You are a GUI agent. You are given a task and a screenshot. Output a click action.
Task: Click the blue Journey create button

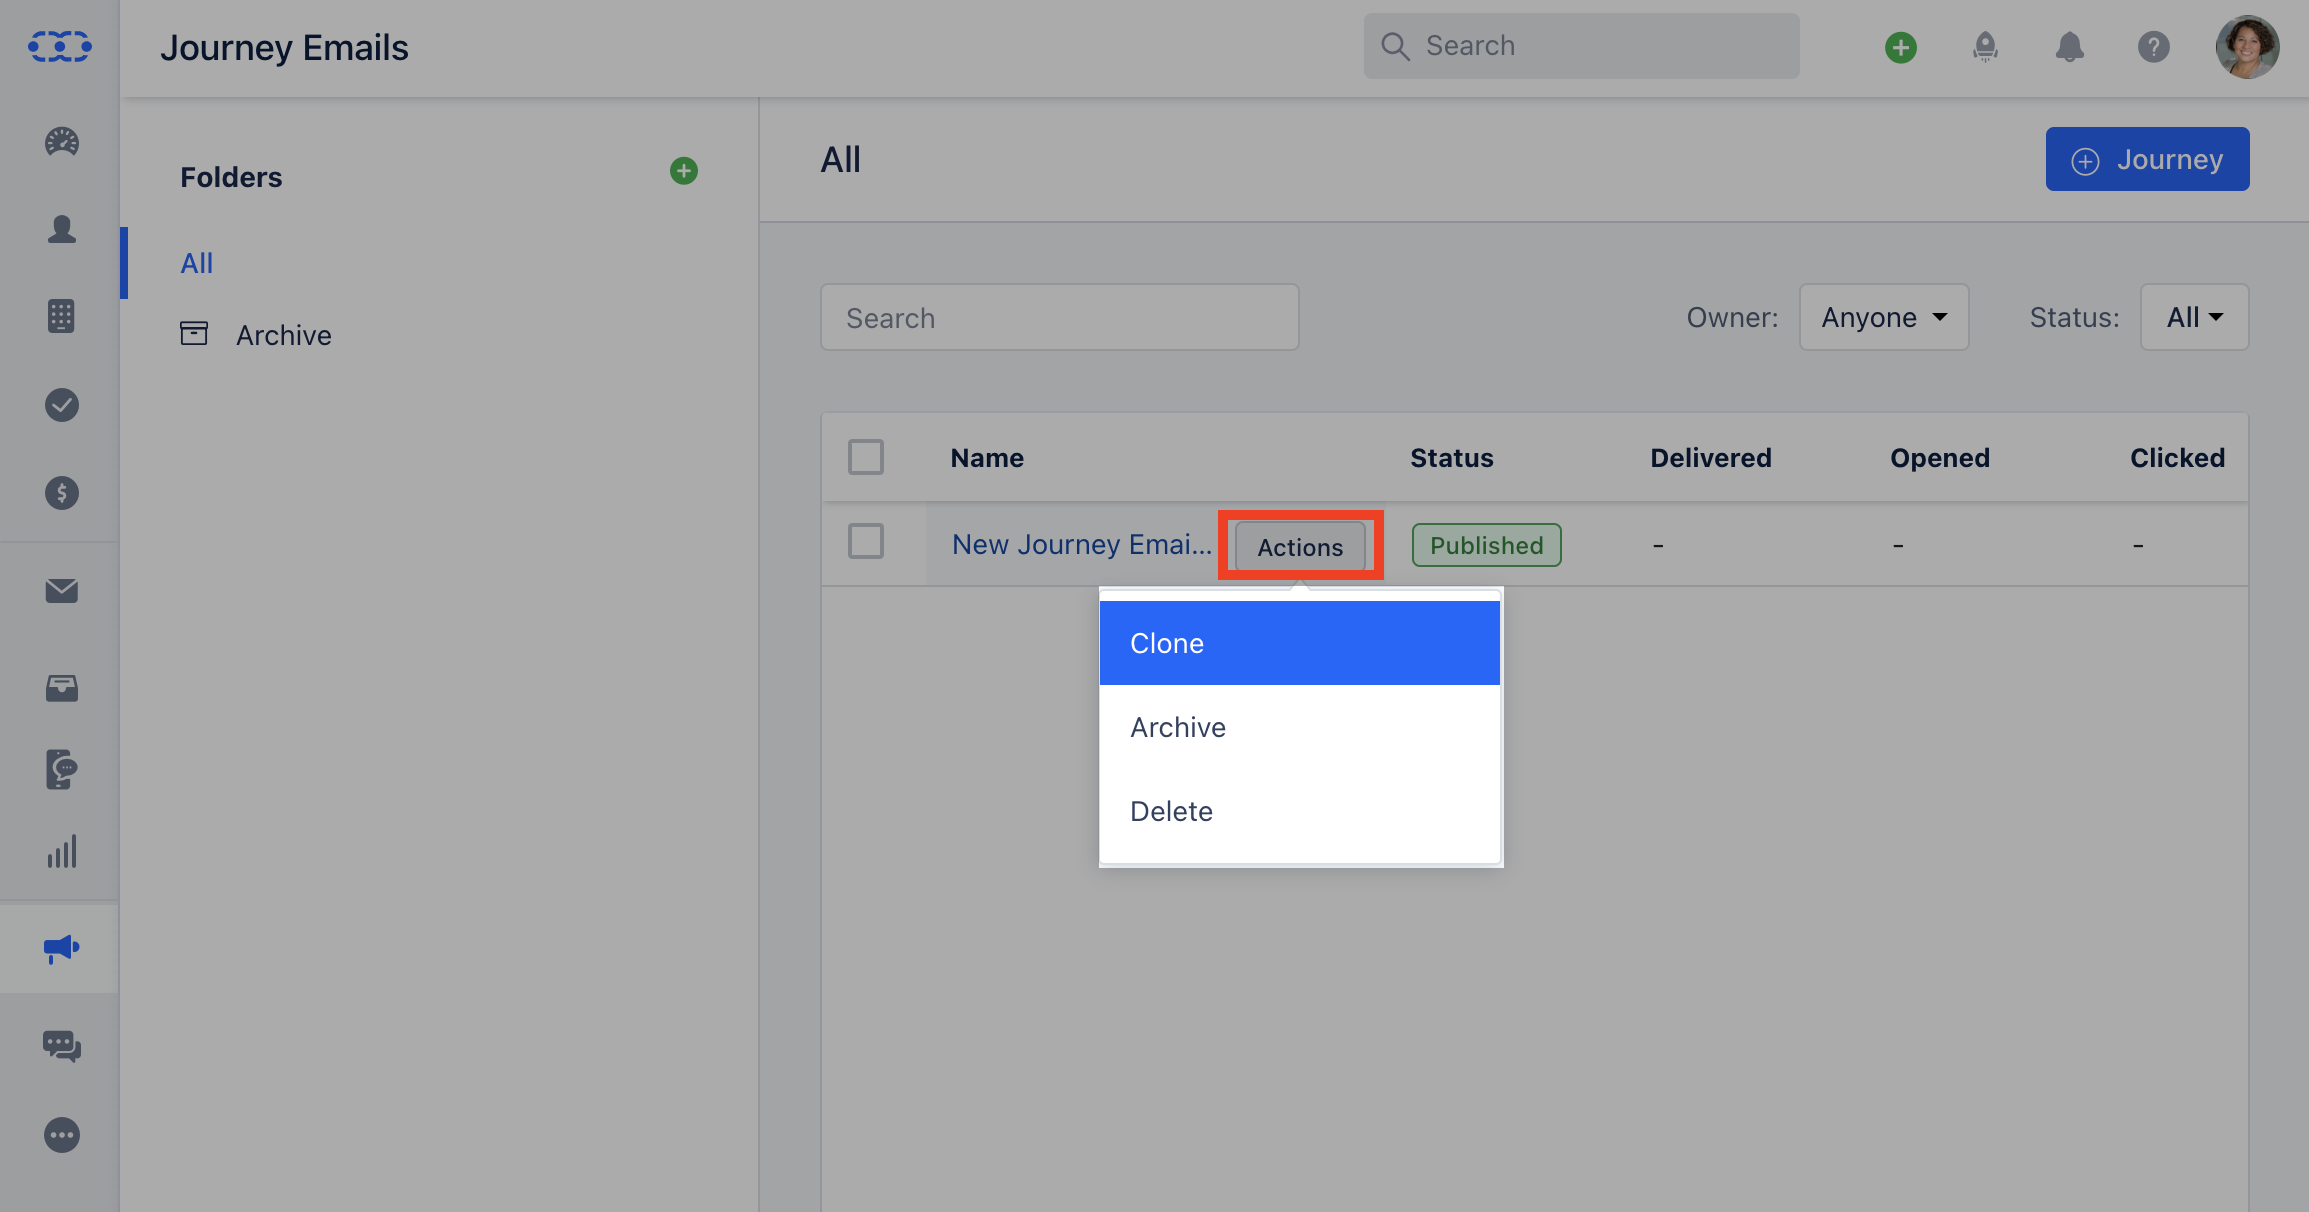[x=2147, y=160]
